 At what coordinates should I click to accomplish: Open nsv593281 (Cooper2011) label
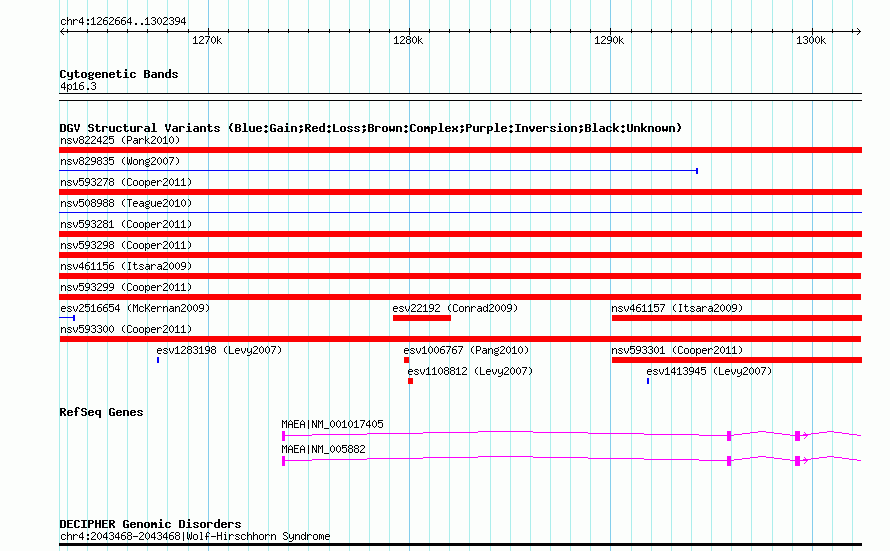coord(126,224)
